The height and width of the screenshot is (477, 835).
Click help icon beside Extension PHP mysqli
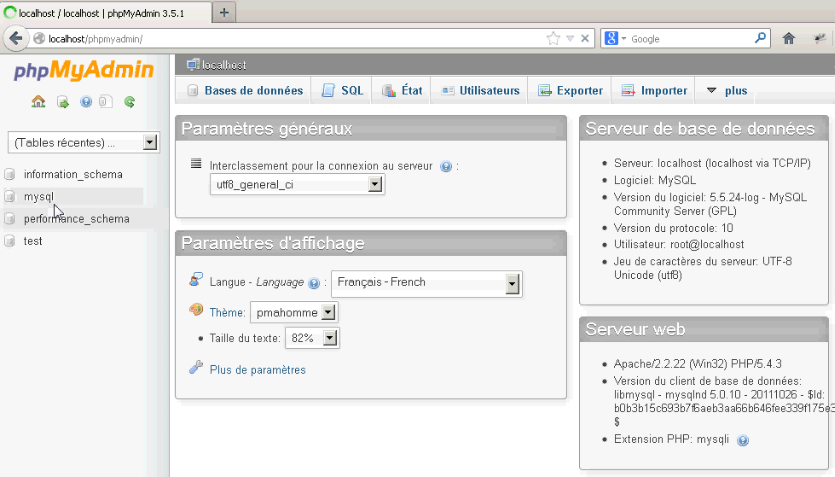click(x=743, y=440)
